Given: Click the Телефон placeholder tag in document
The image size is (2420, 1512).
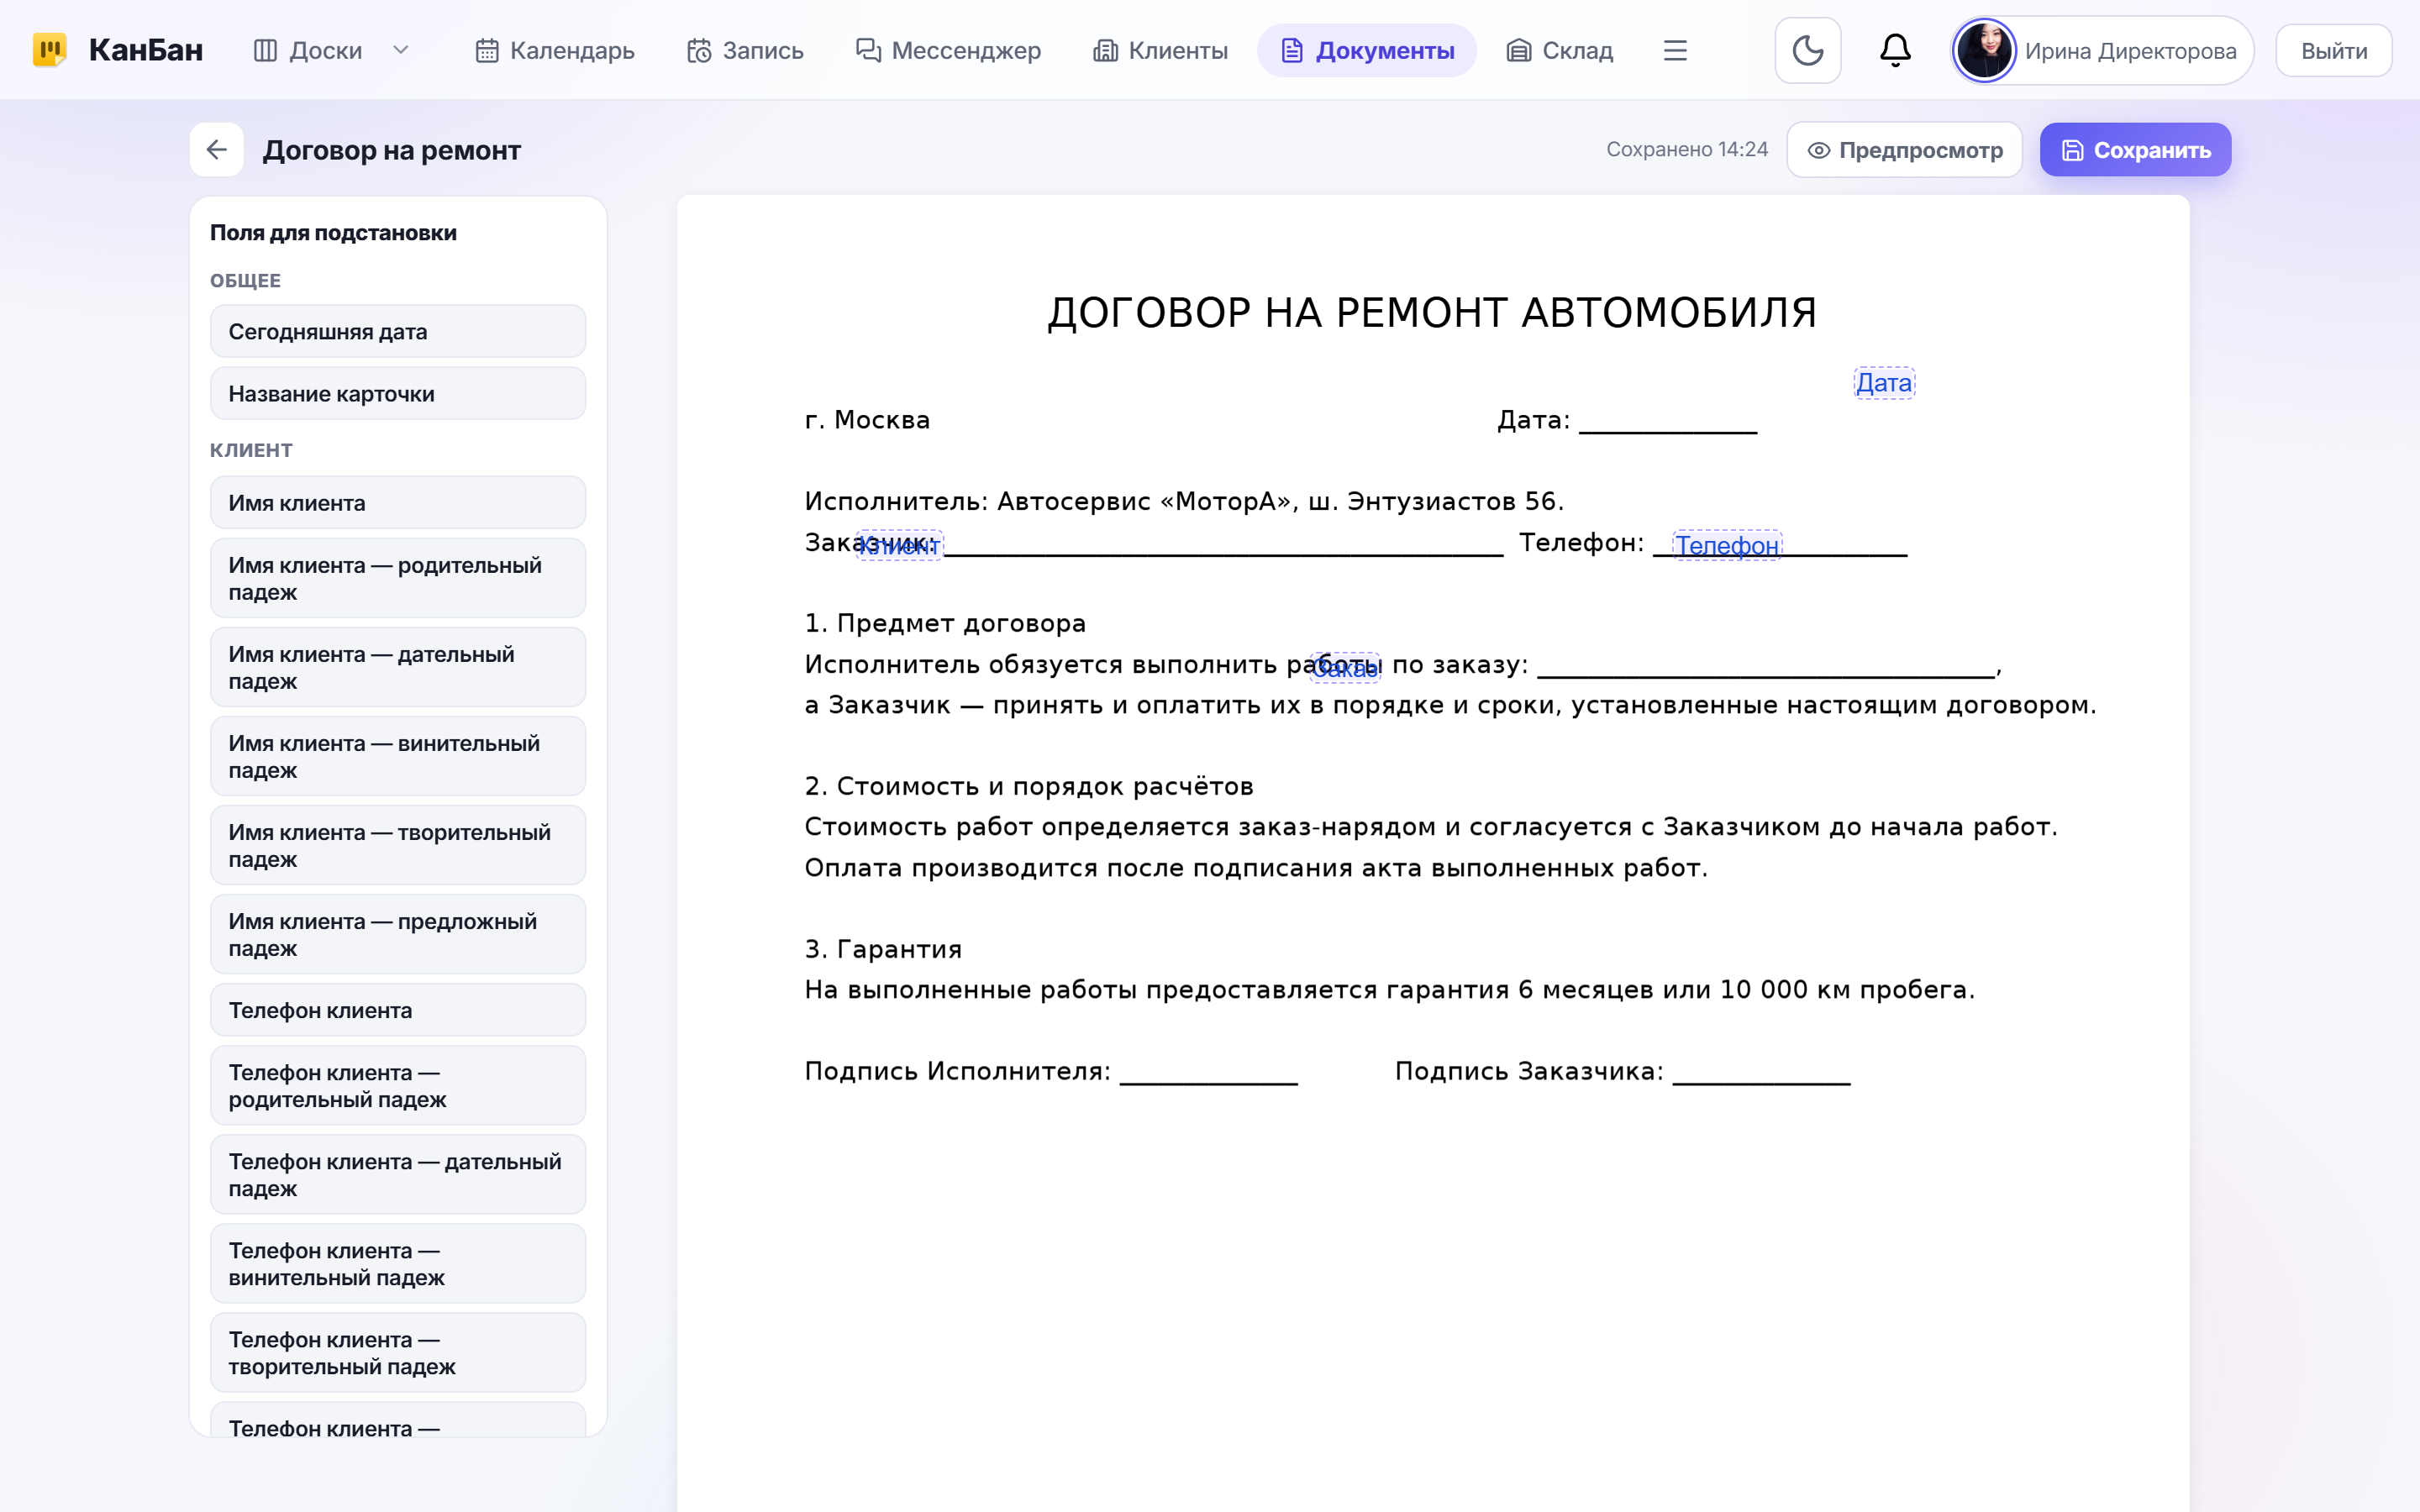Looking at the screenshot, I should pos(1727,545).
